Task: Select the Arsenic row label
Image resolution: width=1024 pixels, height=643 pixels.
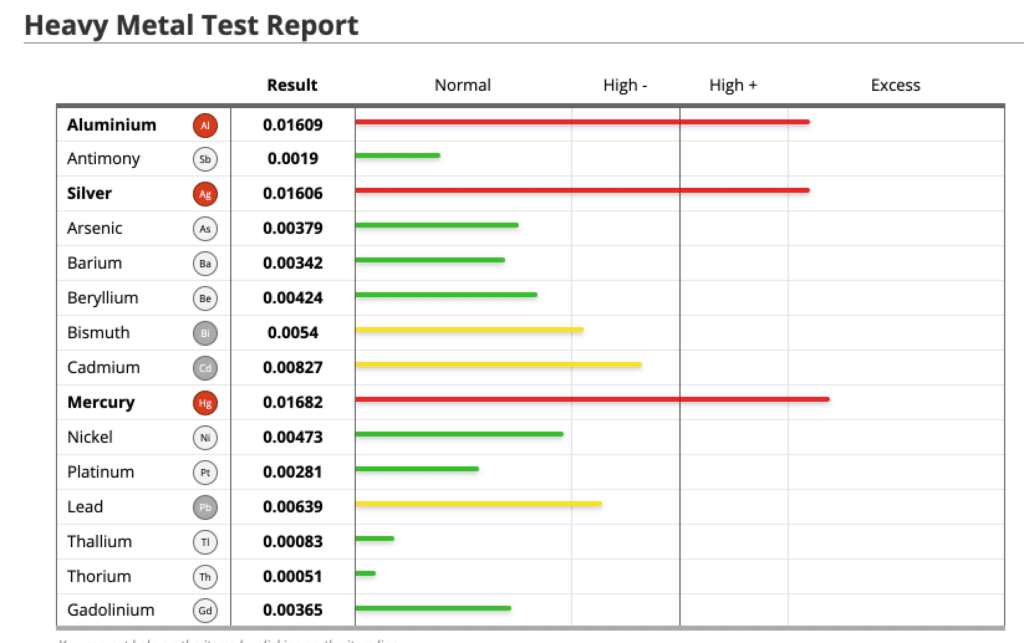Action: 95,228
